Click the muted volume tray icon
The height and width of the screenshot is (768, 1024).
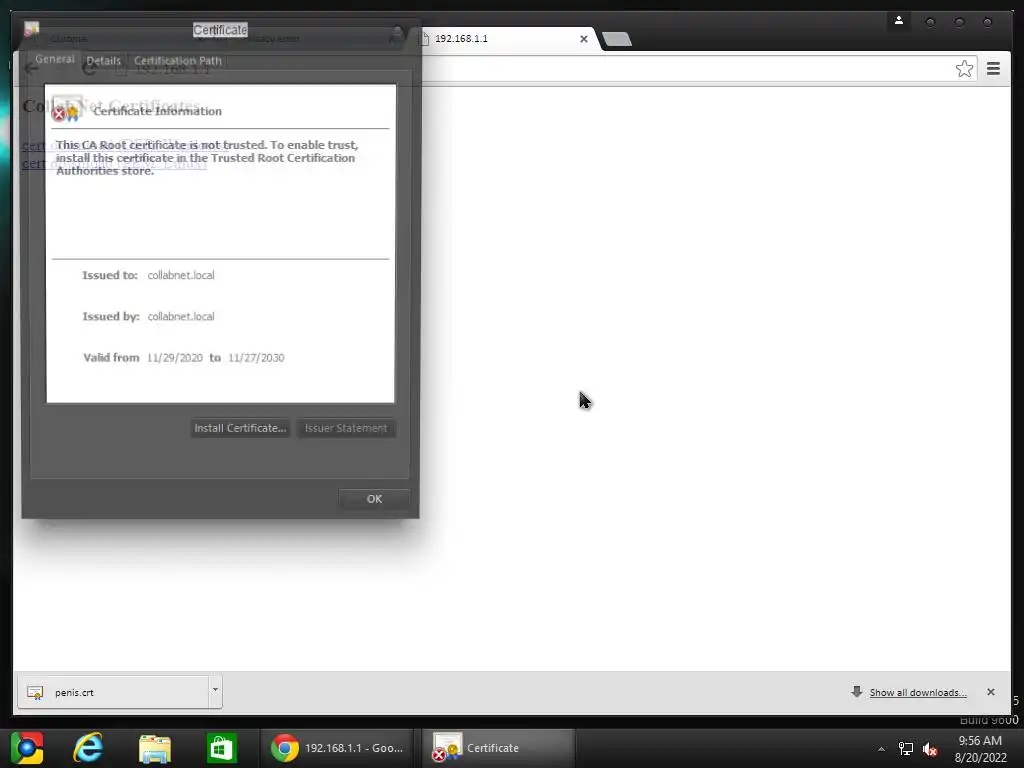930,749
